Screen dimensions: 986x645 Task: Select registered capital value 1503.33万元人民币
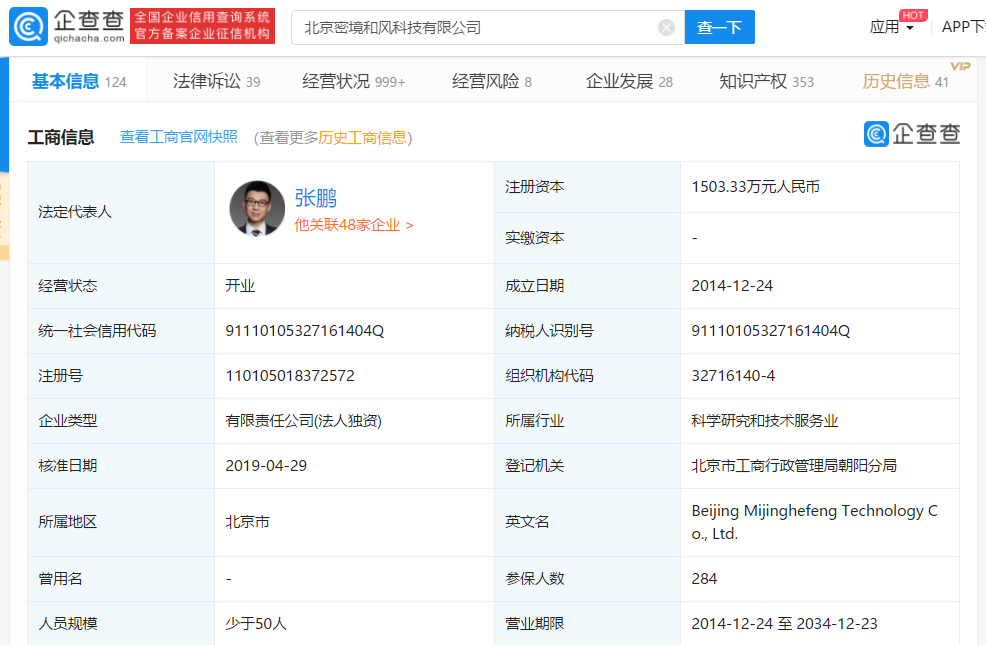click(755, 187)
